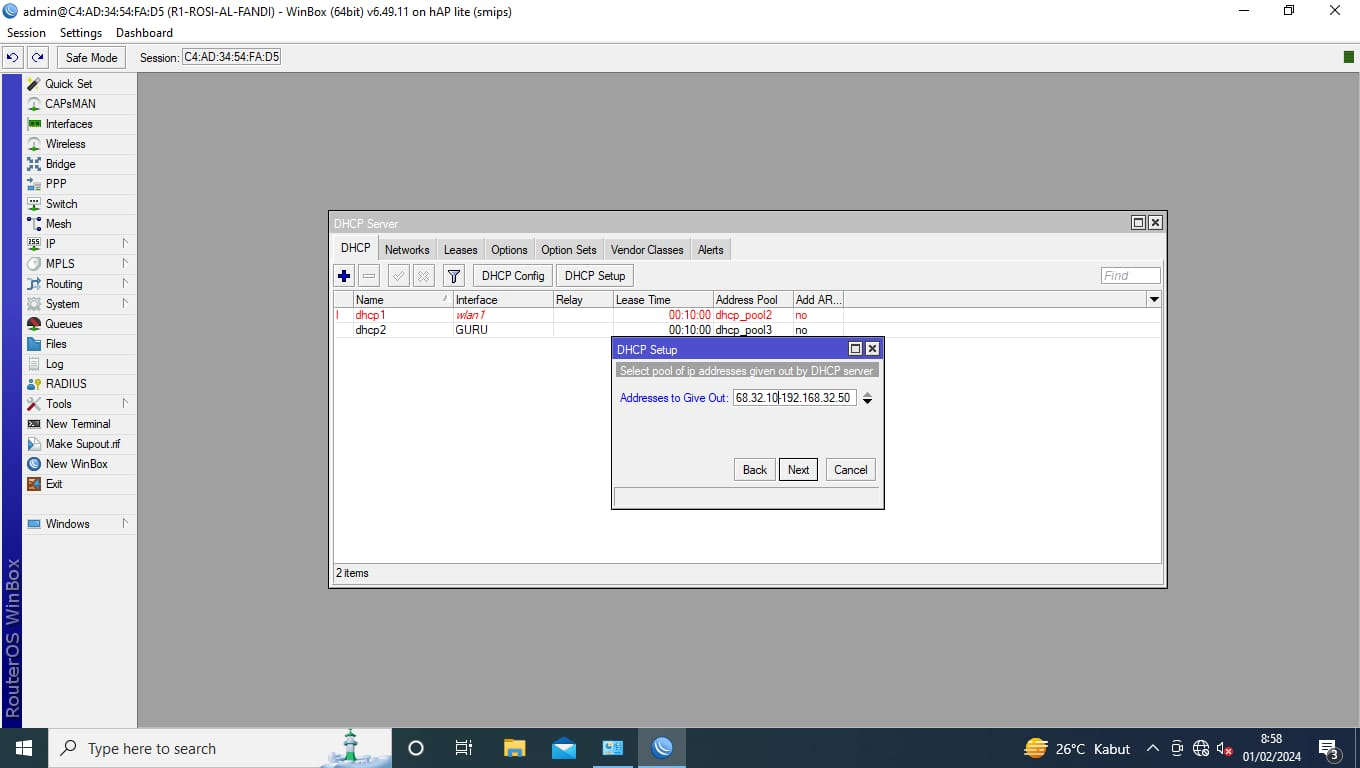Expand the System submenu
1360x768 pixels.
(x=79, y=304)
